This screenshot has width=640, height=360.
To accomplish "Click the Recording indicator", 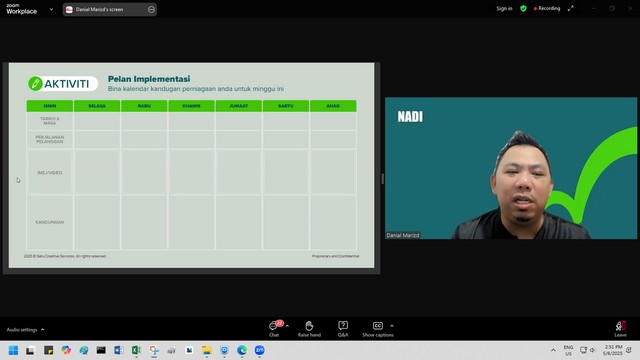I will tap(547, 9).
